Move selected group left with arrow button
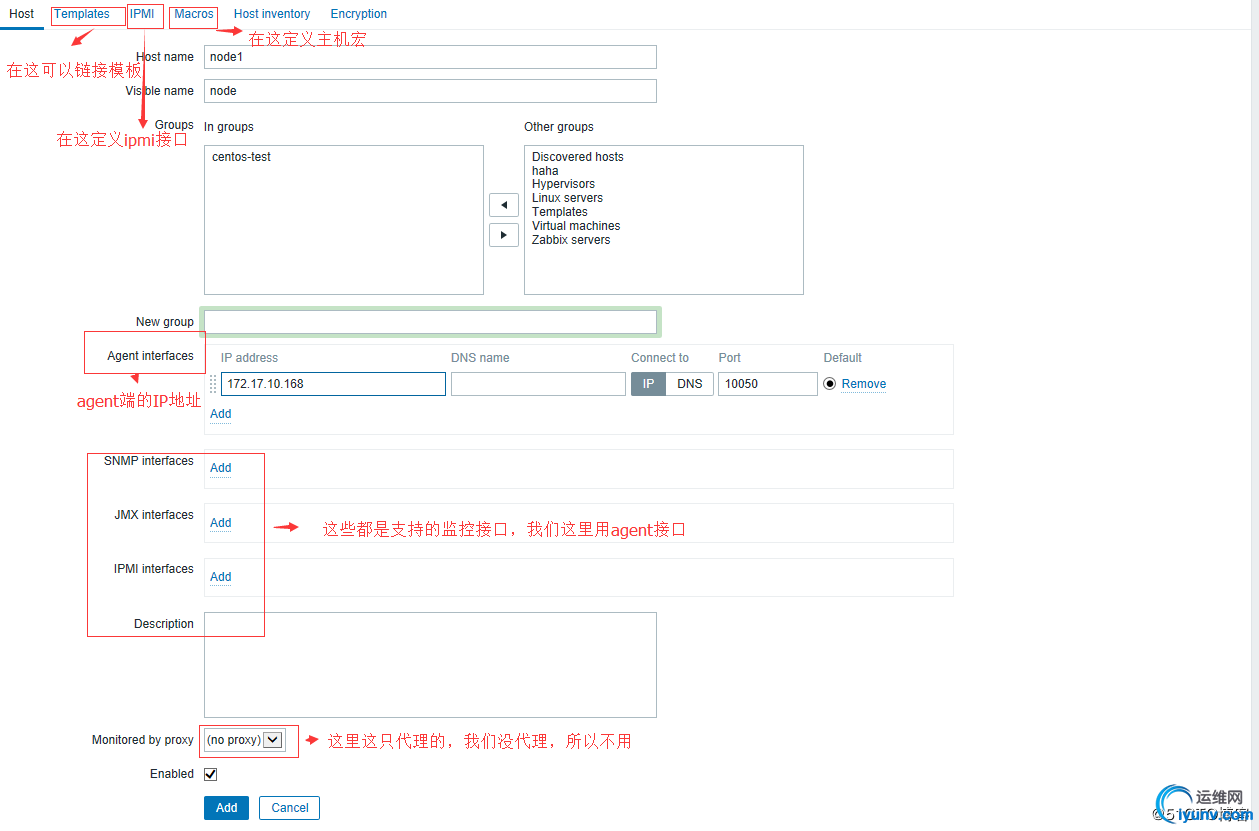Viewport: 1259px width, 831px height. pos(503,205)
